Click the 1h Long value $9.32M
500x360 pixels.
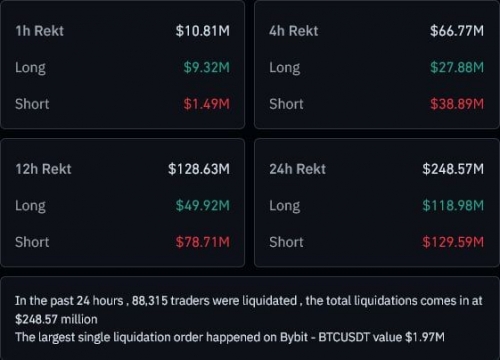pos(207,67)
